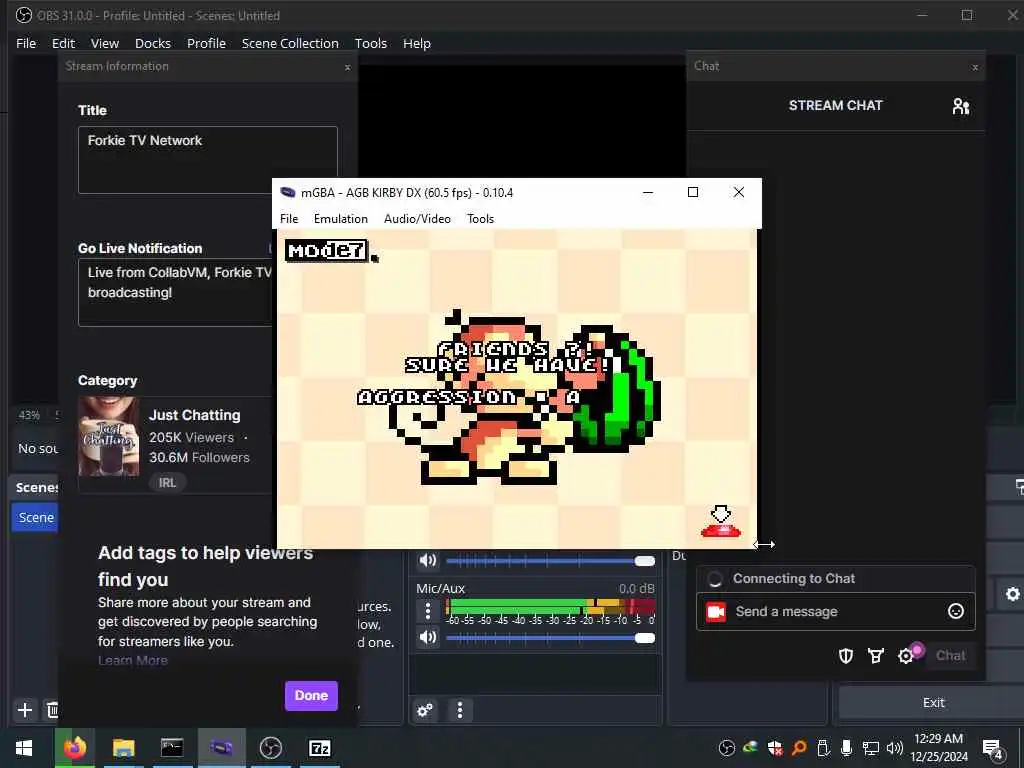Open the OBS Tools menu

pos(370,43)
